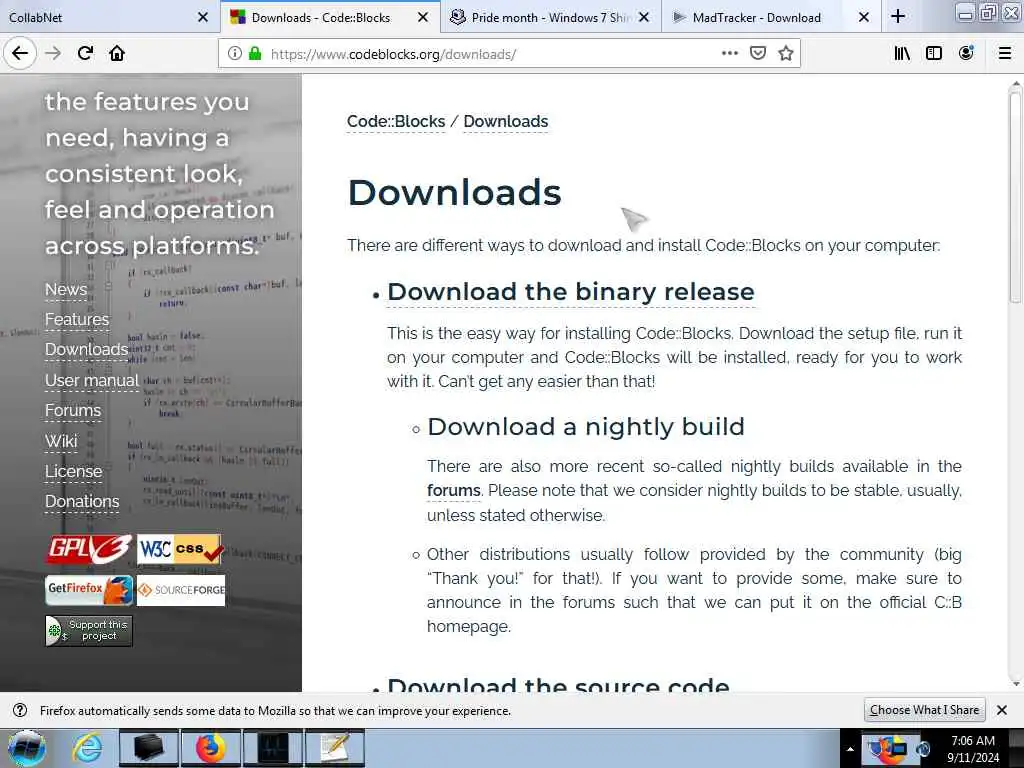Click the W3C CSS validation badge
Screen dimensions: 1024x768
tap(180, 549)
